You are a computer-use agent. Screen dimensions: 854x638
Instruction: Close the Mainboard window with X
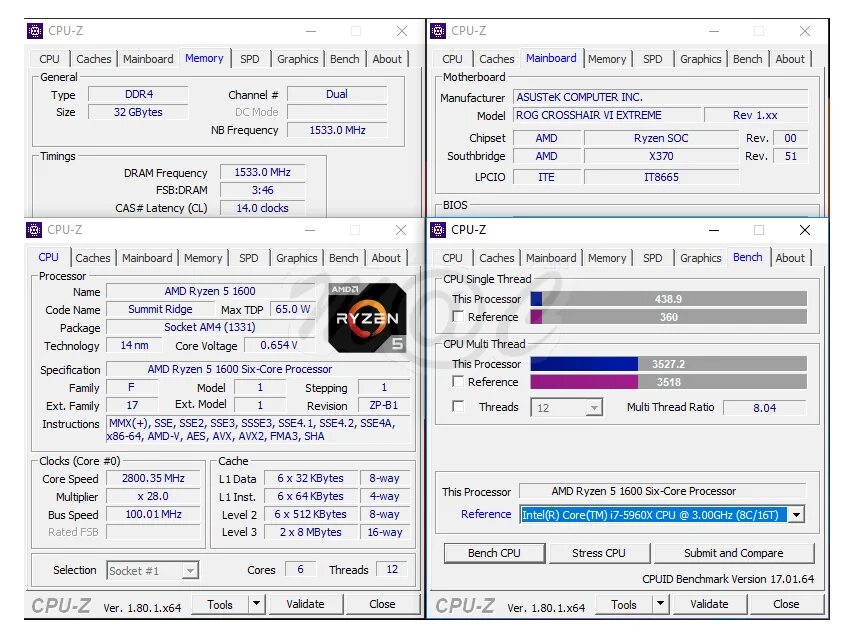click(x=804, y=31)
